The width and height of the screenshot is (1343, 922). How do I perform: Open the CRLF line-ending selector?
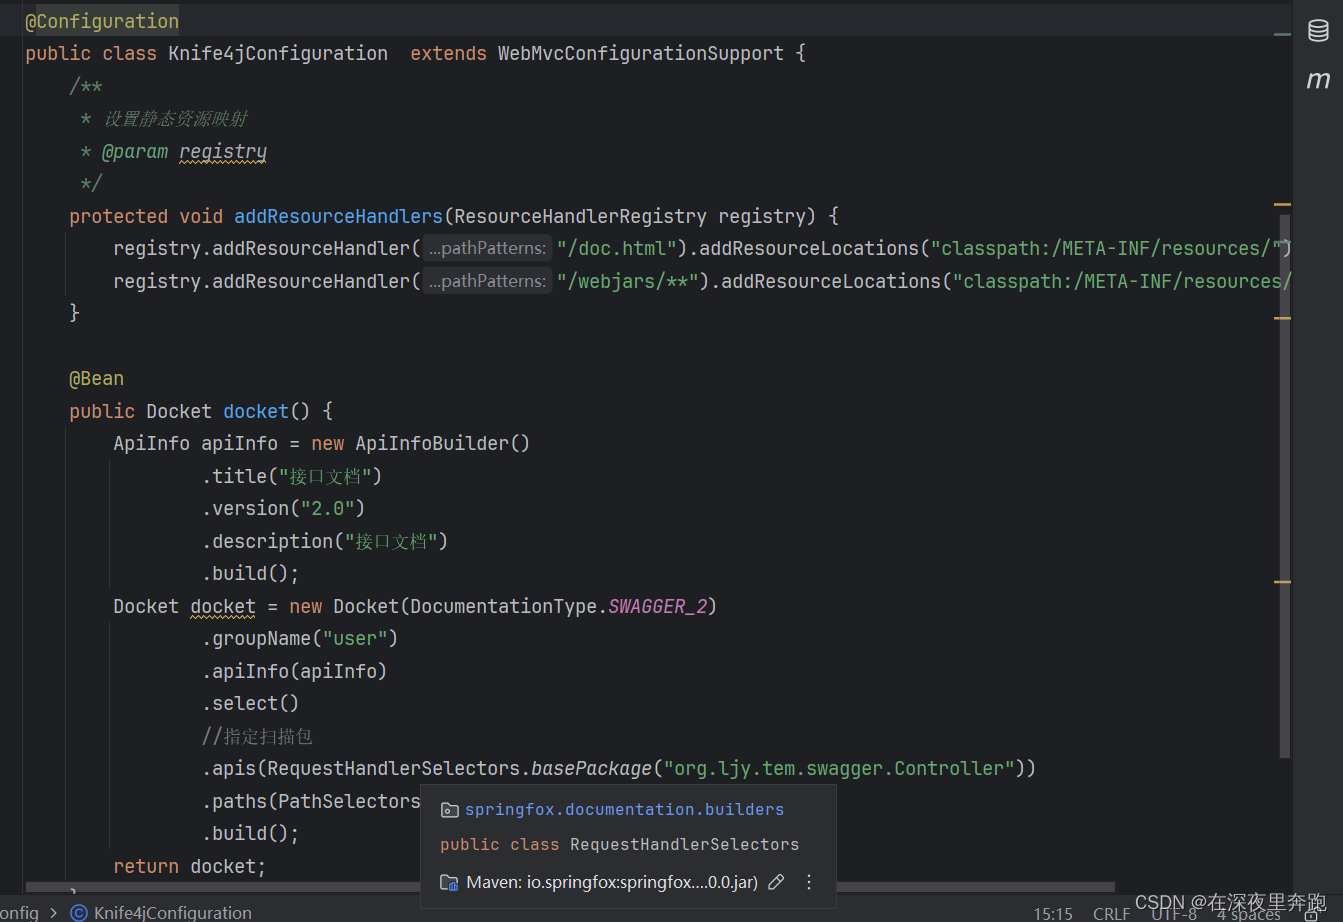(x=1111, y=913)
